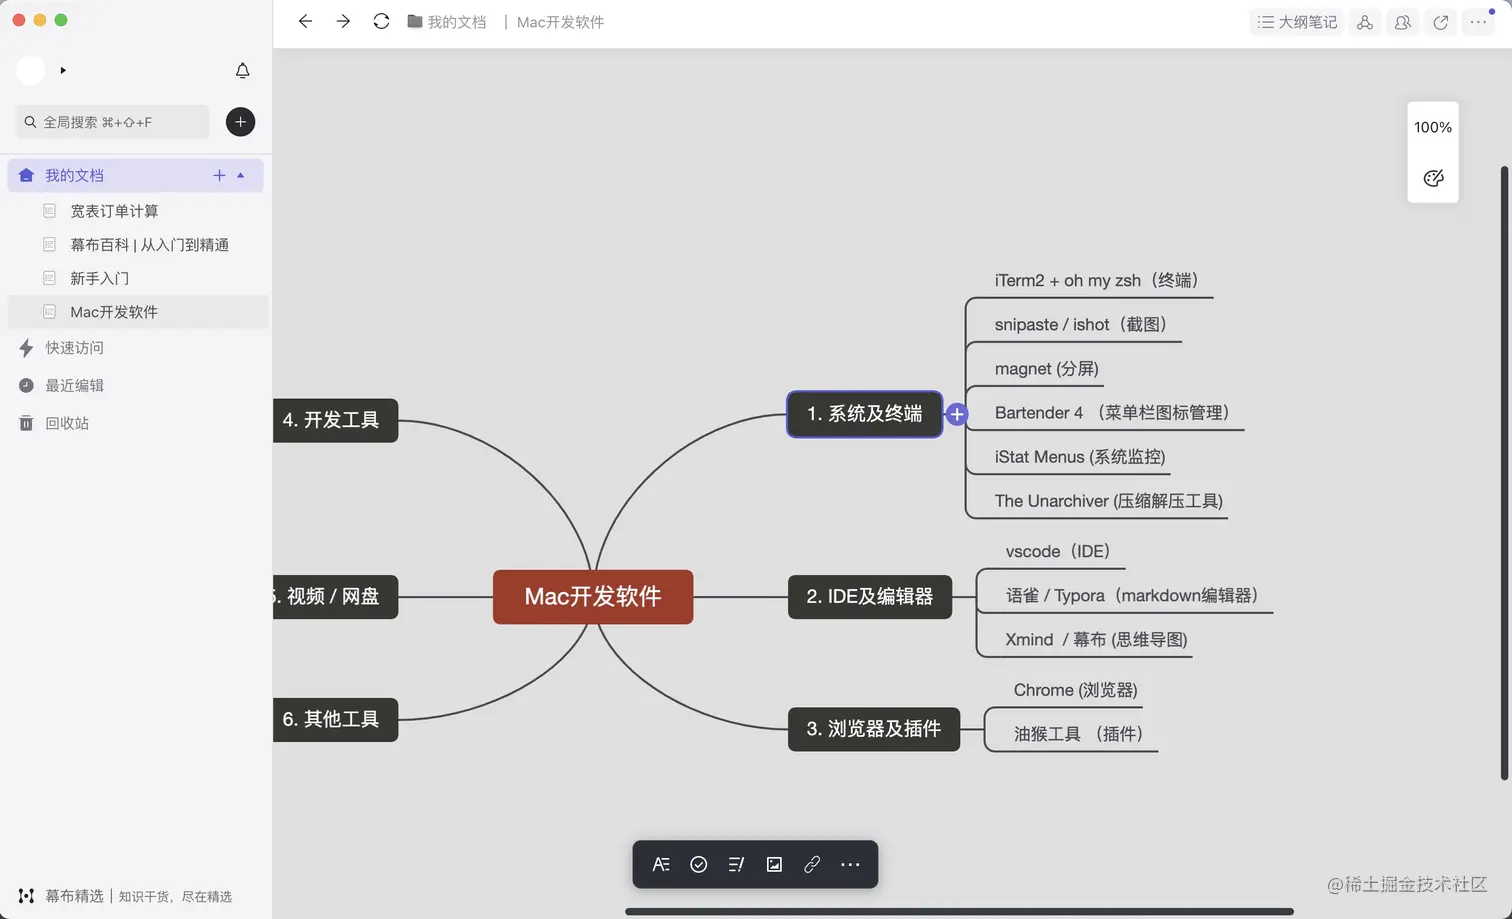Select Mac开发软件 in the sidebar list
Screen dimensions: 1512x919
[x=138, y=312]
